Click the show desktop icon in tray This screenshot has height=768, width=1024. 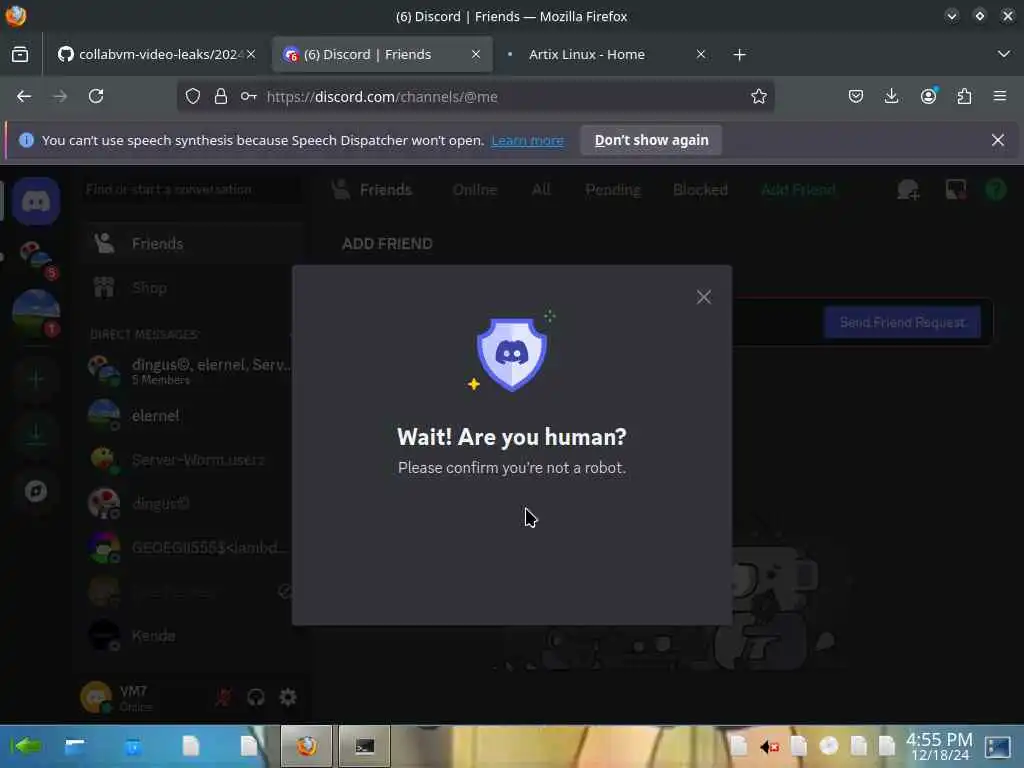998,746
